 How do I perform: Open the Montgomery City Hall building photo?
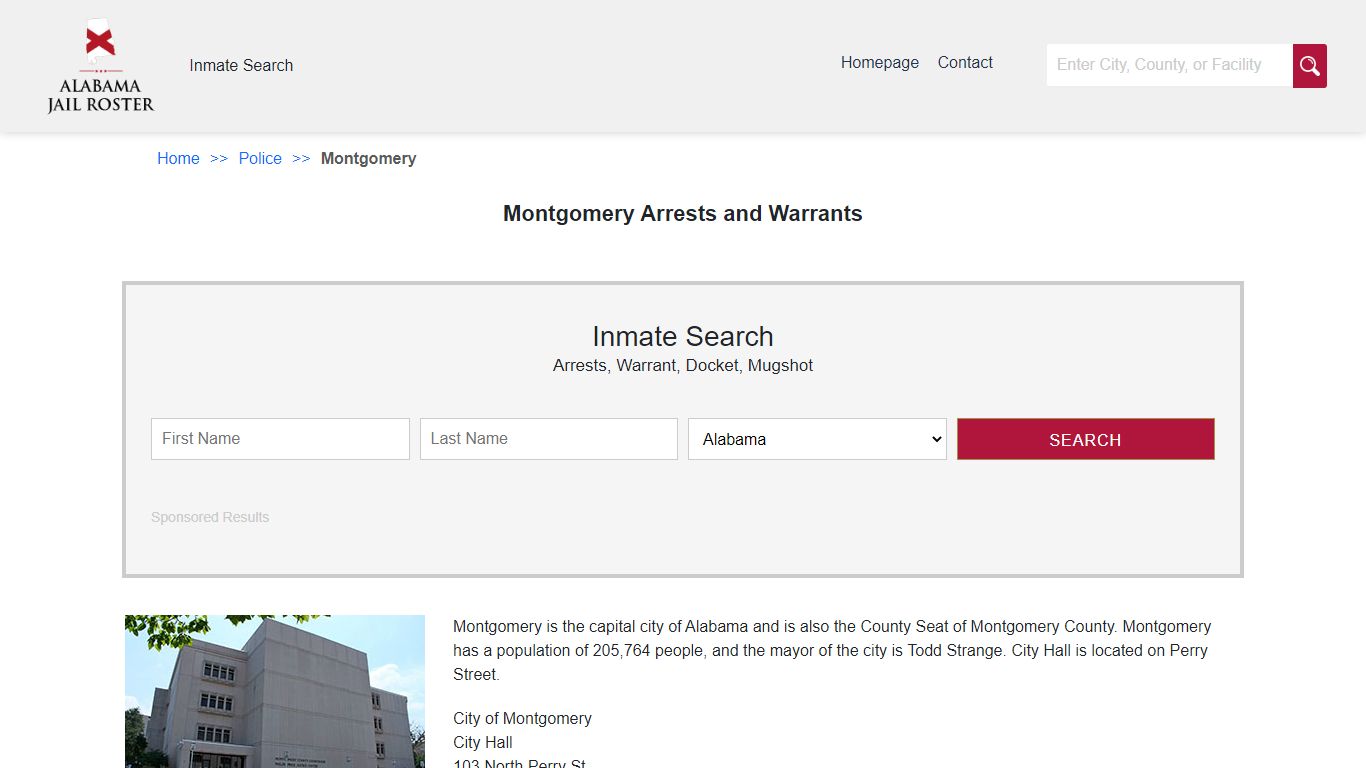(275, 691)
